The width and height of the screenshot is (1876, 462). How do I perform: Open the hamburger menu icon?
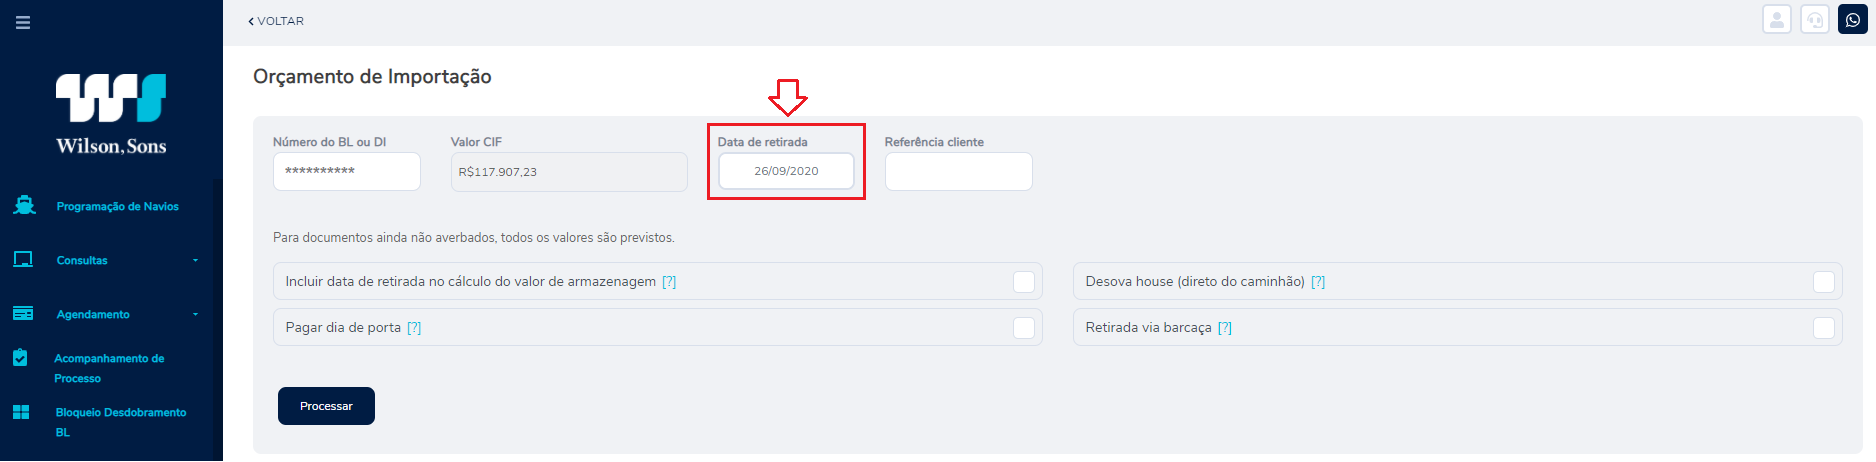(23, 22)
